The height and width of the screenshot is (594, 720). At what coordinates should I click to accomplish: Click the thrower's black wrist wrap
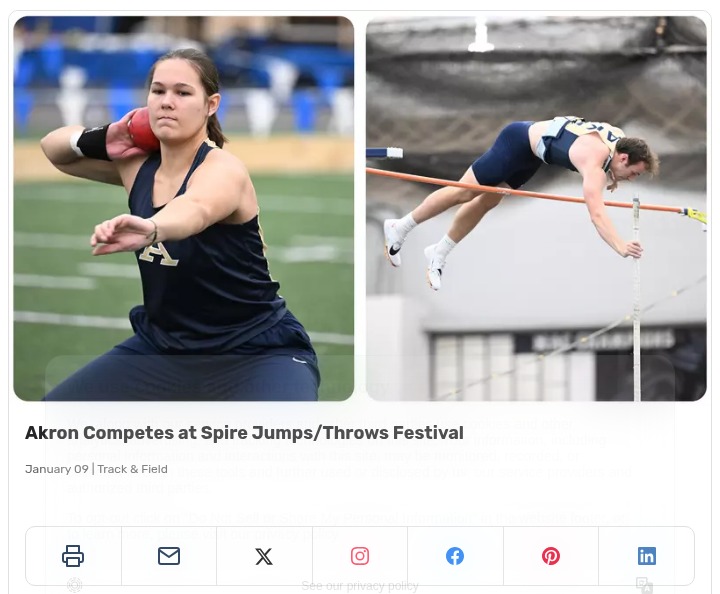tap(95, 141)
